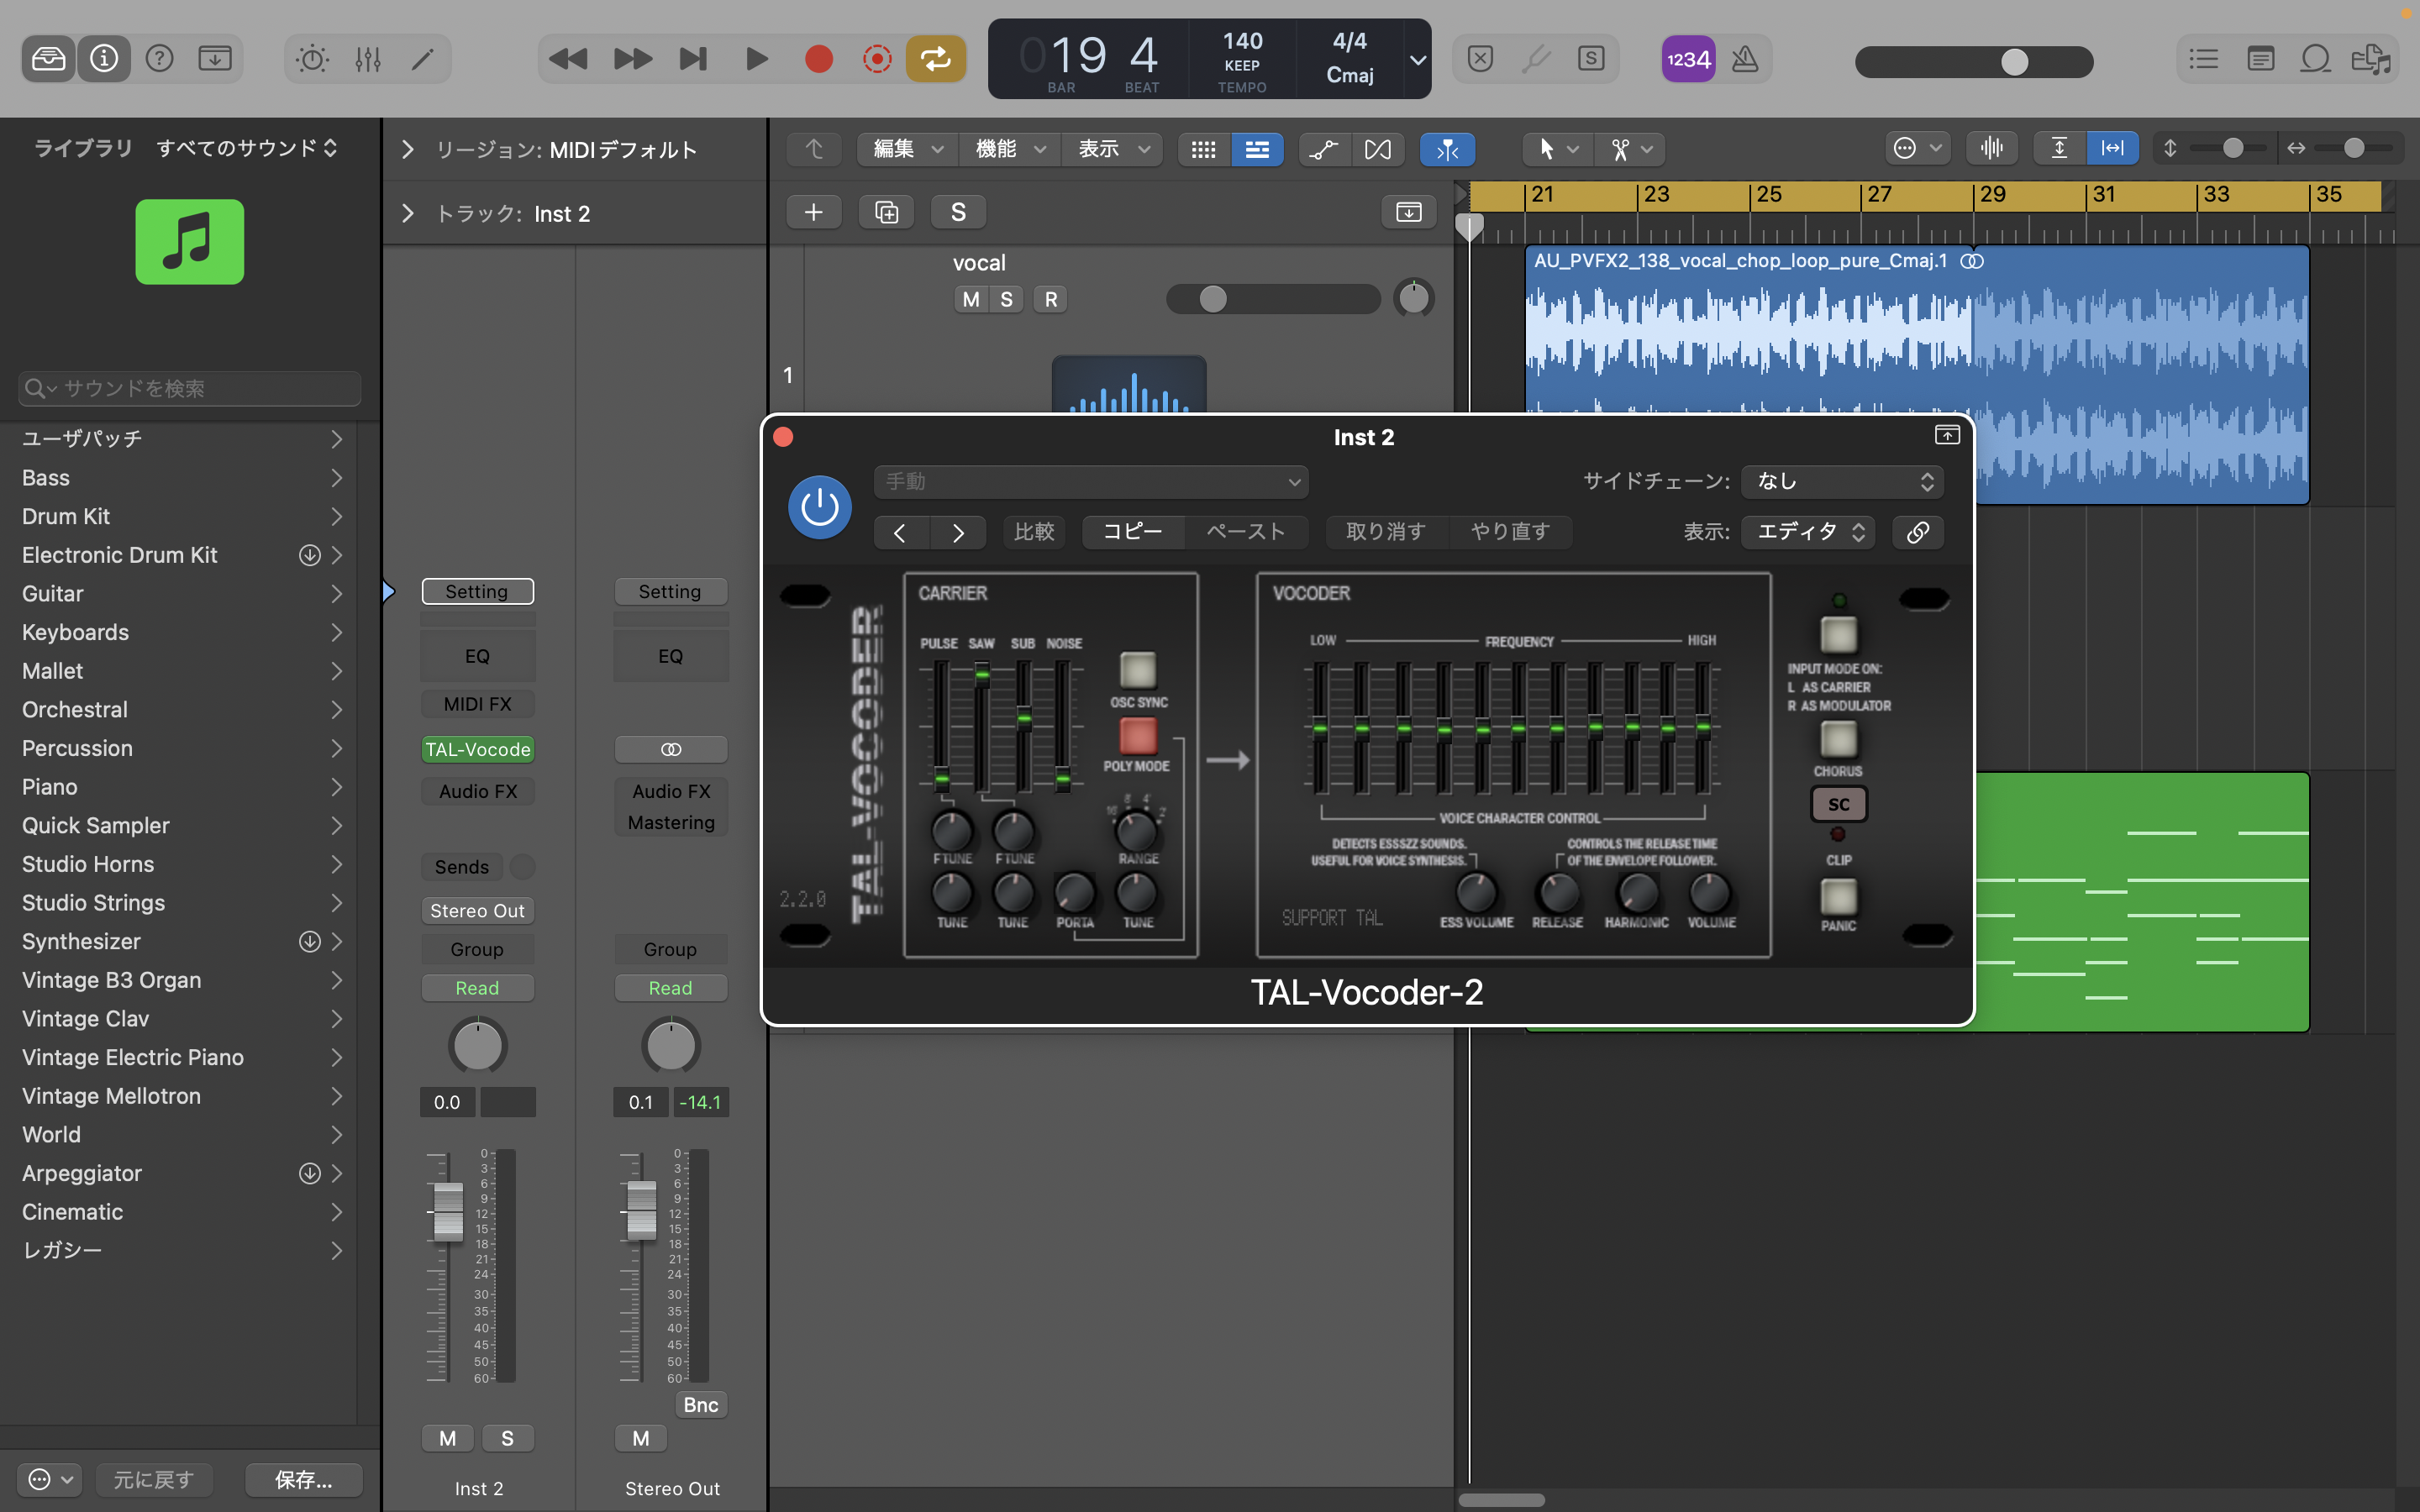
Task: Click the 比較 compare button
Action: (1034, 532)
